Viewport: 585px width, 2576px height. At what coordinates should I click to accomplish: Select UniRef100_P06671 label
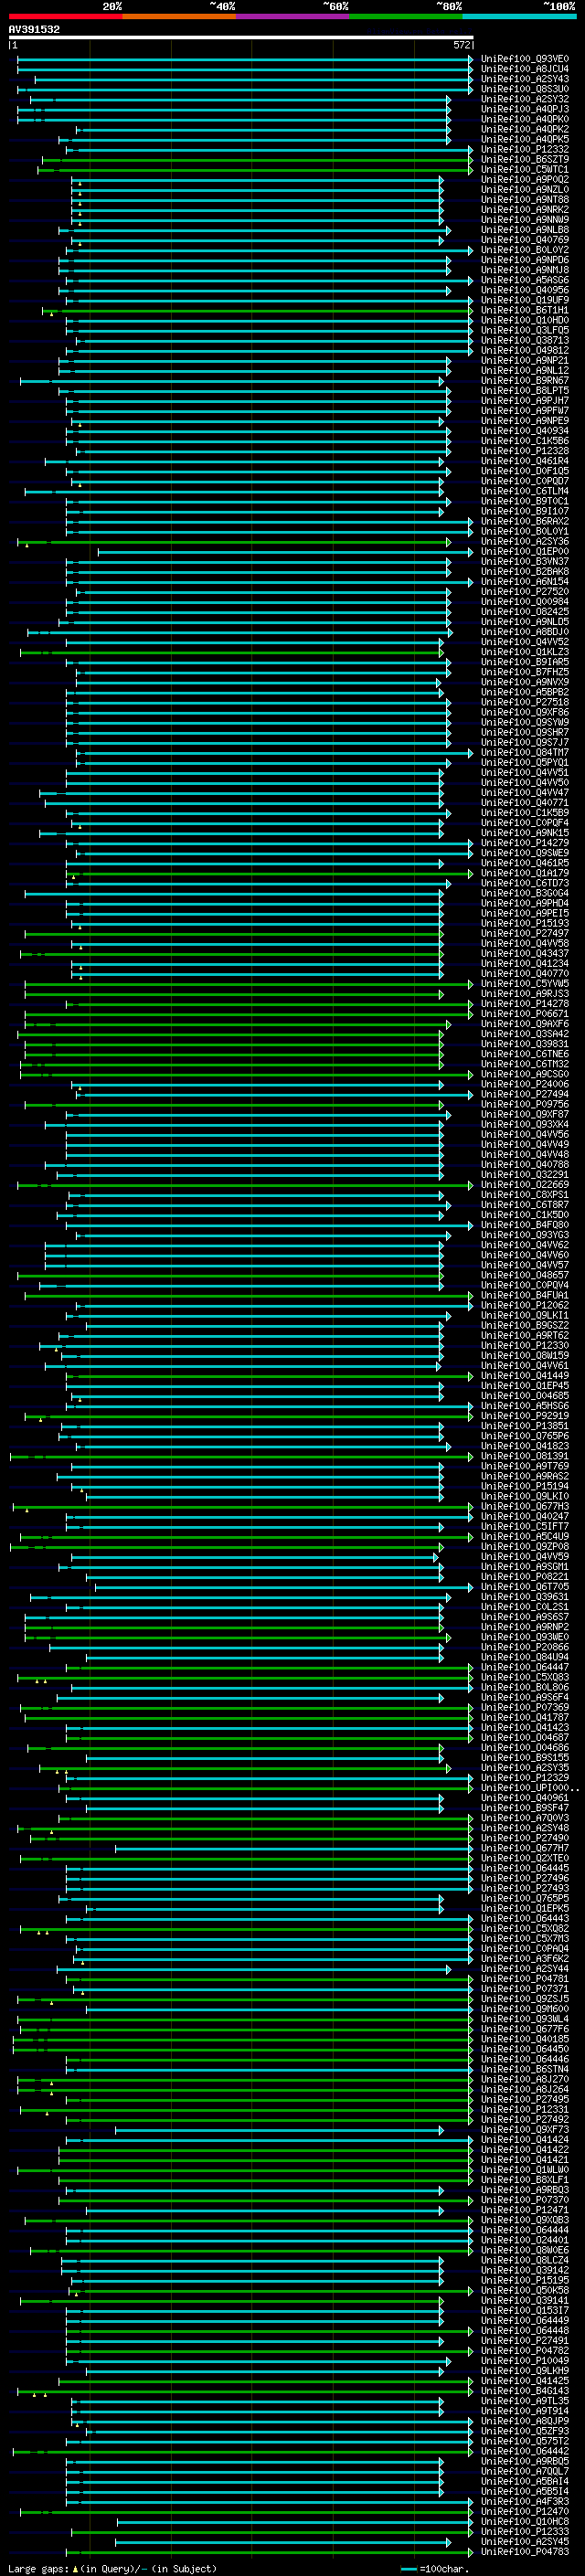coord(525,1014)
